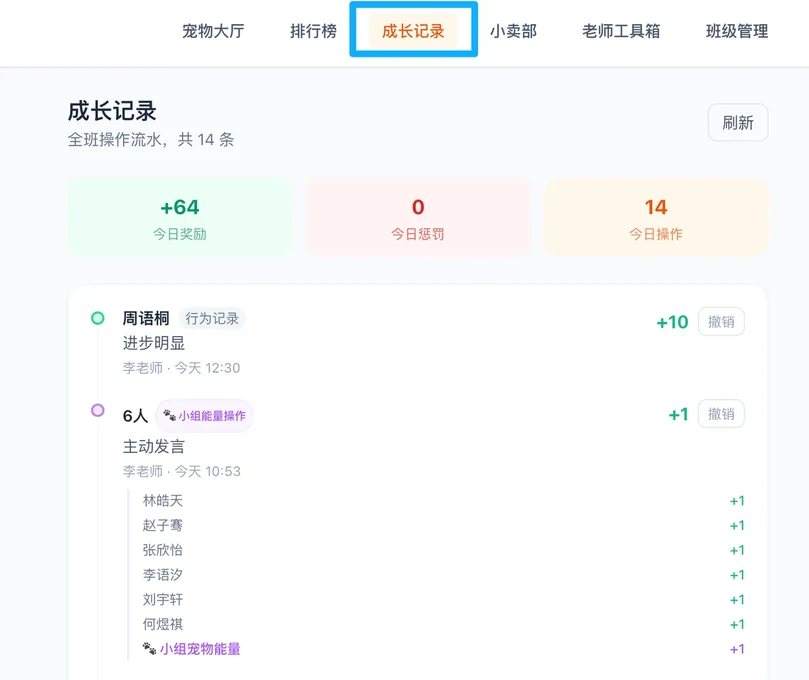The image size is (809, 680).
Task: Click the 6人 group label
Action: pyautogui.click(x=135, y=416)
